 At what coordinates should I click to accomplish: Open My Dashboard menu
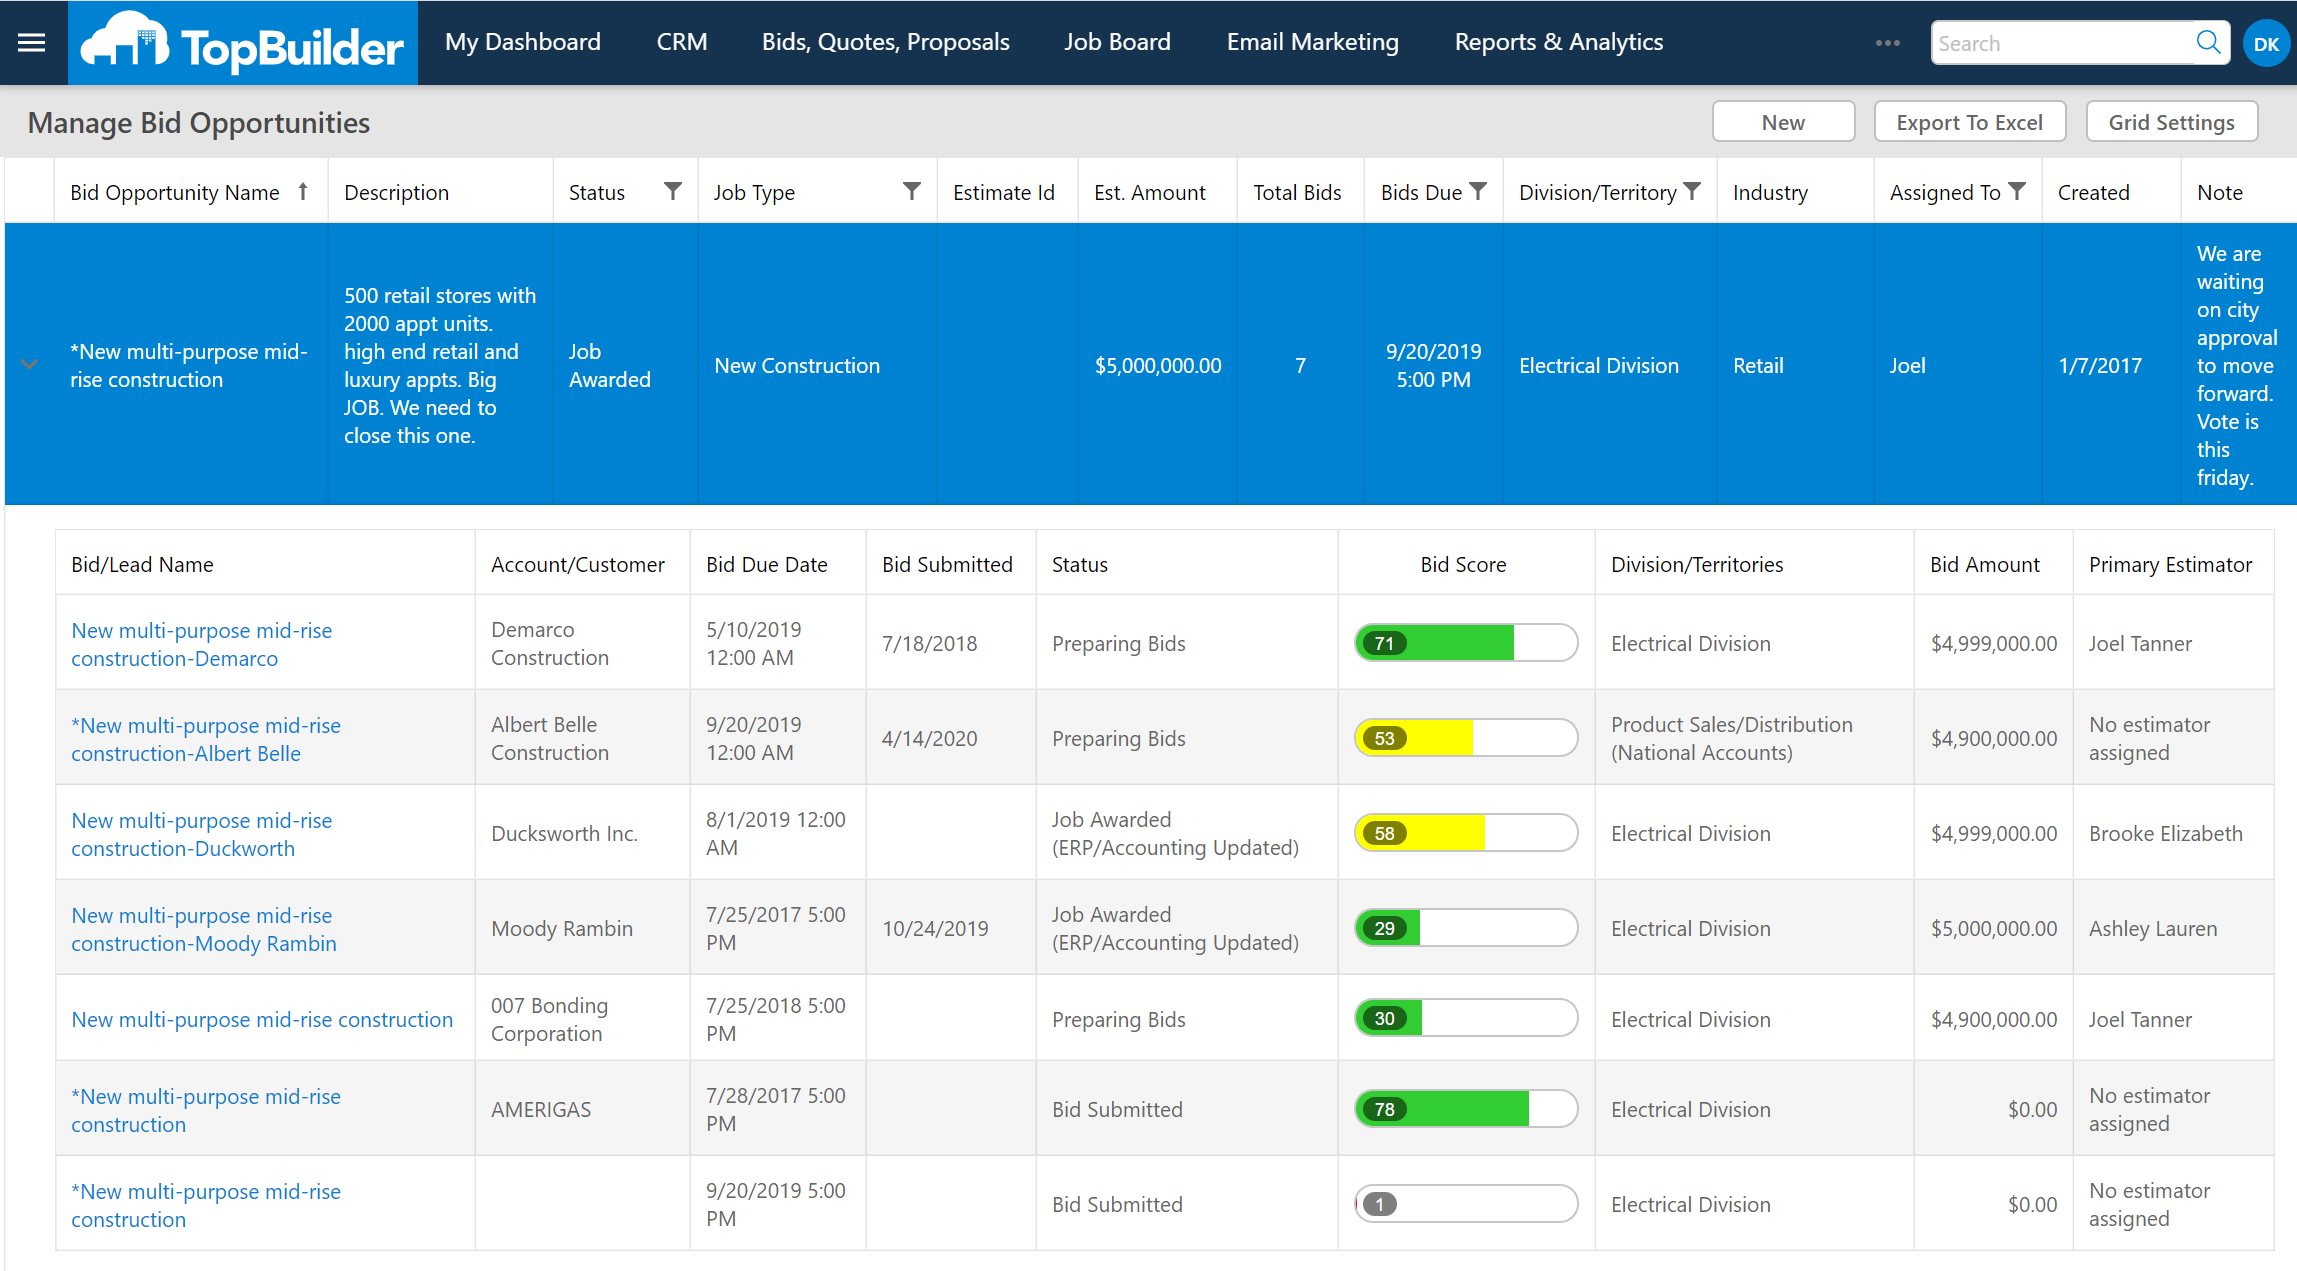point(523,42)
